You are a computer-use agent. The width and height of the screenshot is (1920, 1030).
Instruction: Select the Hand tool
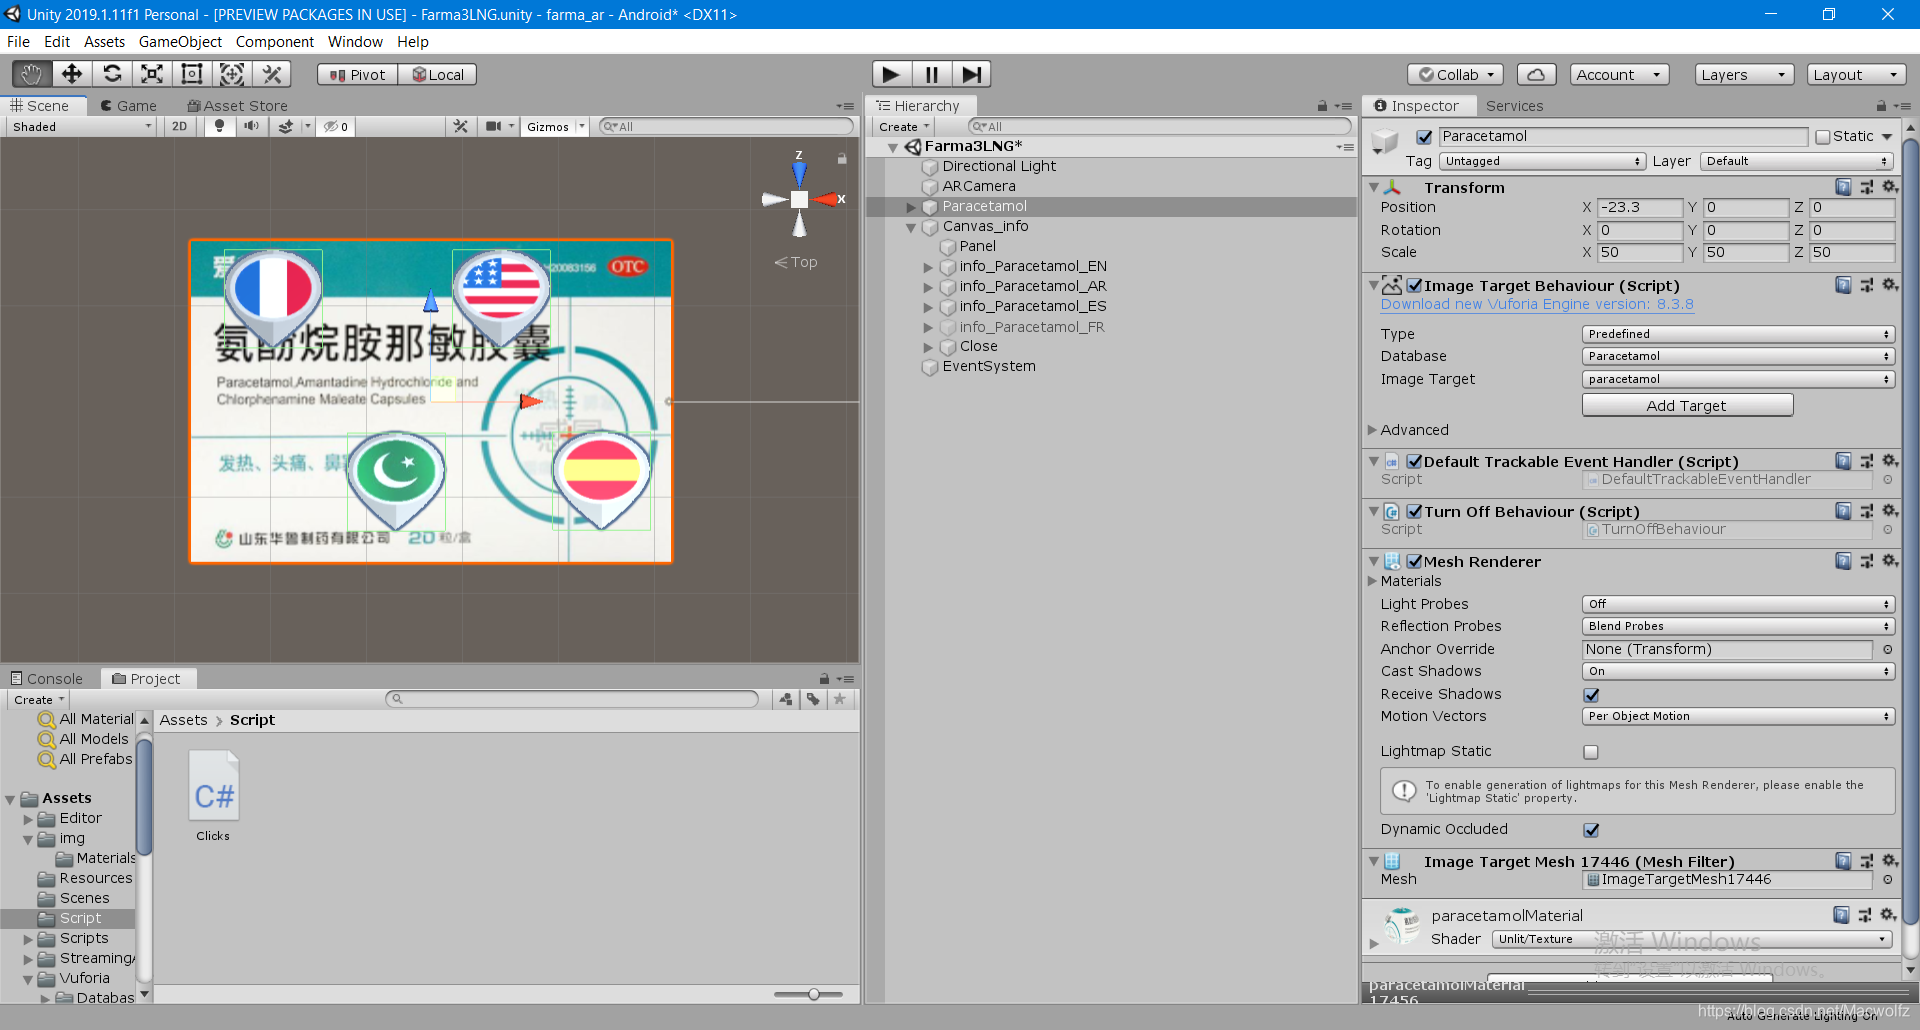point(32,74)
